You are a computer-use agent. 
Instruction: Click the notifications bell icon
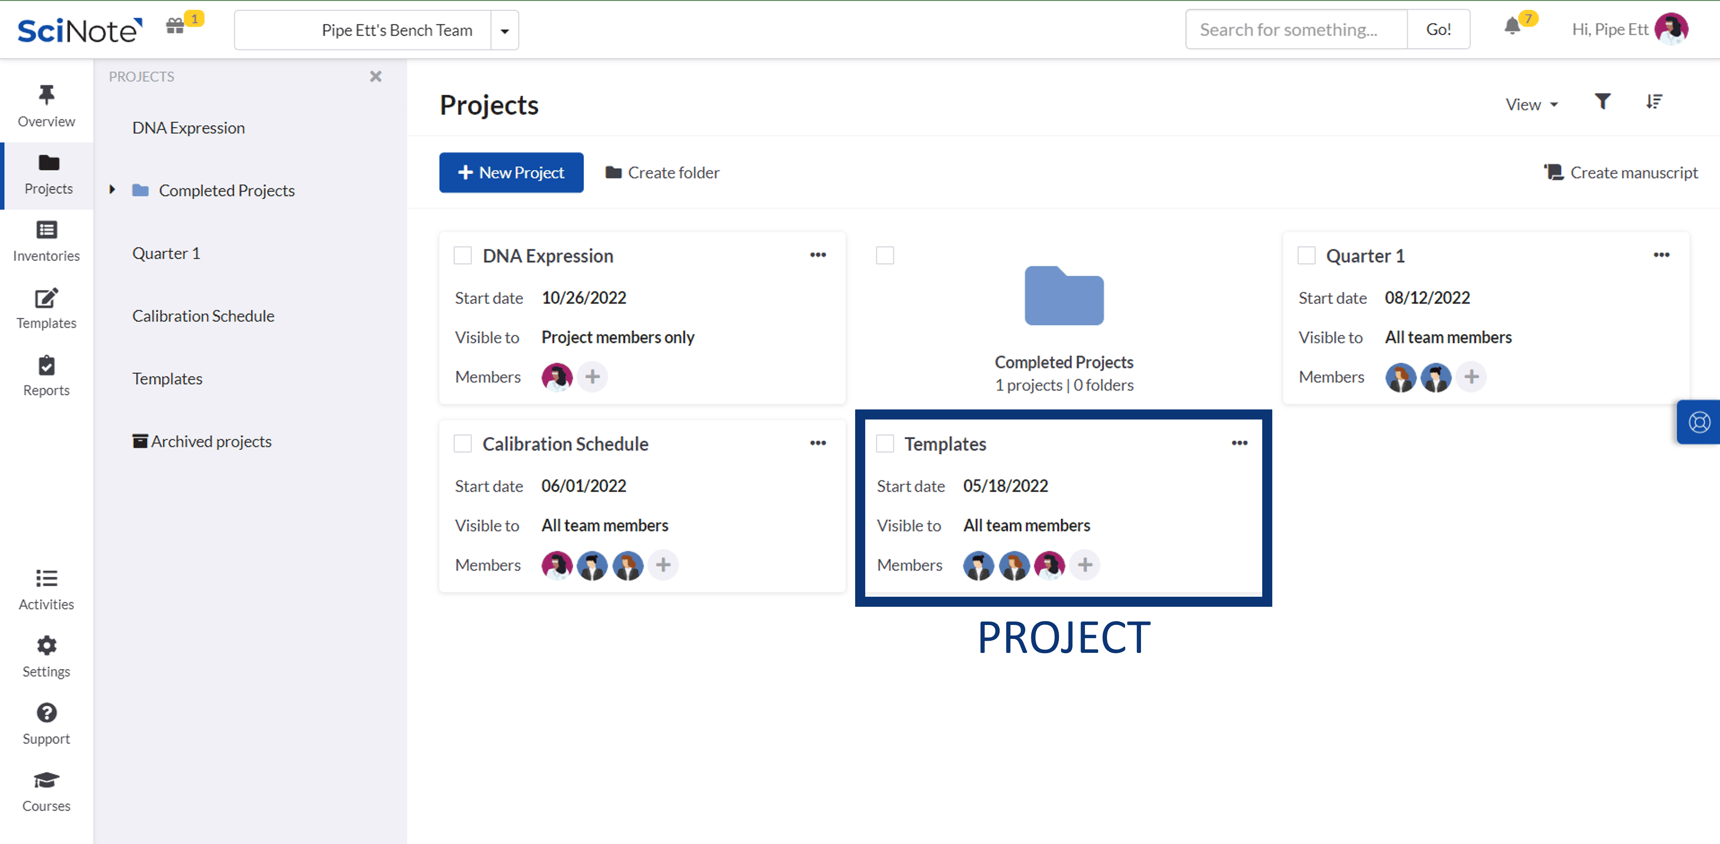coord(1512,28)
